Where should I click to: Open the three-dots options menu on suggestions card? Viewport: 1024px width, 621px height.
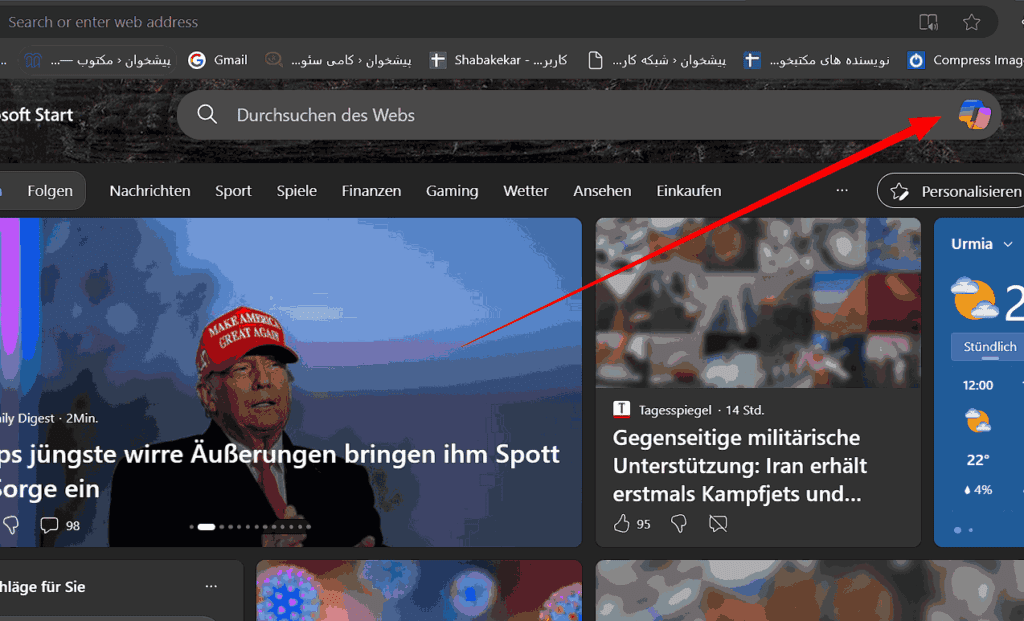click(x=211, y=586)
